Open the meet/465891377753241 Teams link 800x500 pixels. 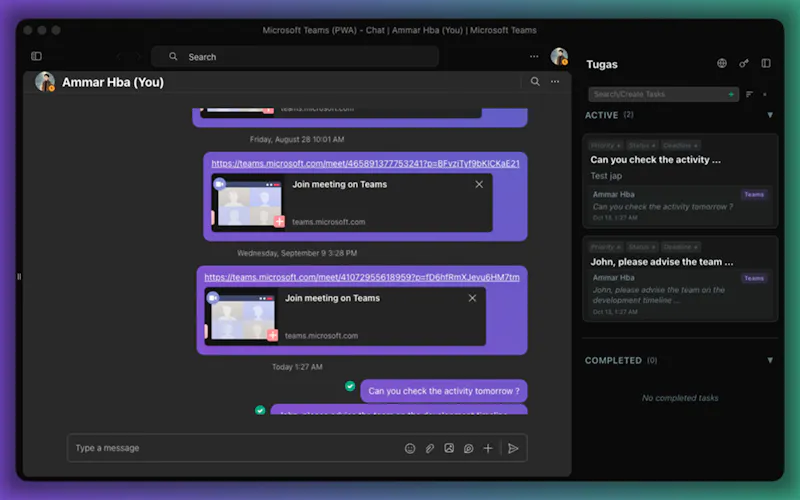tap(365, 163)
